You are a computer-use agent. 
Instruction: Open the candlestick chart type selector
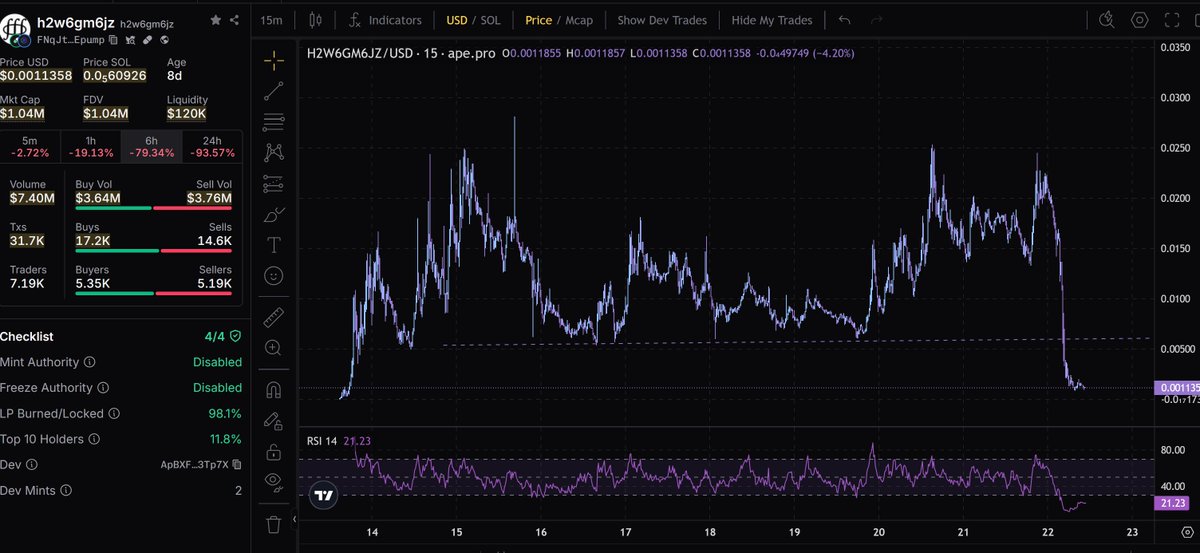pos(316,20)
